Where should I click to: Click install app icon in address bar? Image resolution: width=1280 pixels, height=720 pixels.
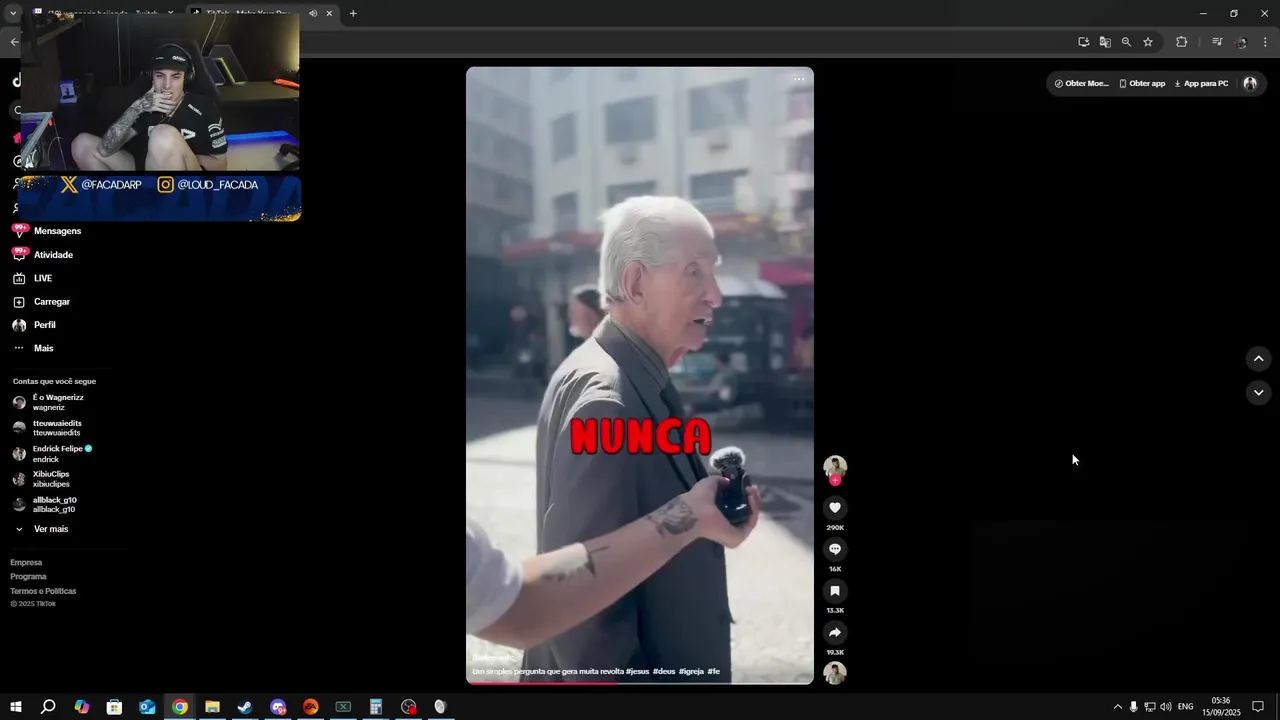(1084, 42)
